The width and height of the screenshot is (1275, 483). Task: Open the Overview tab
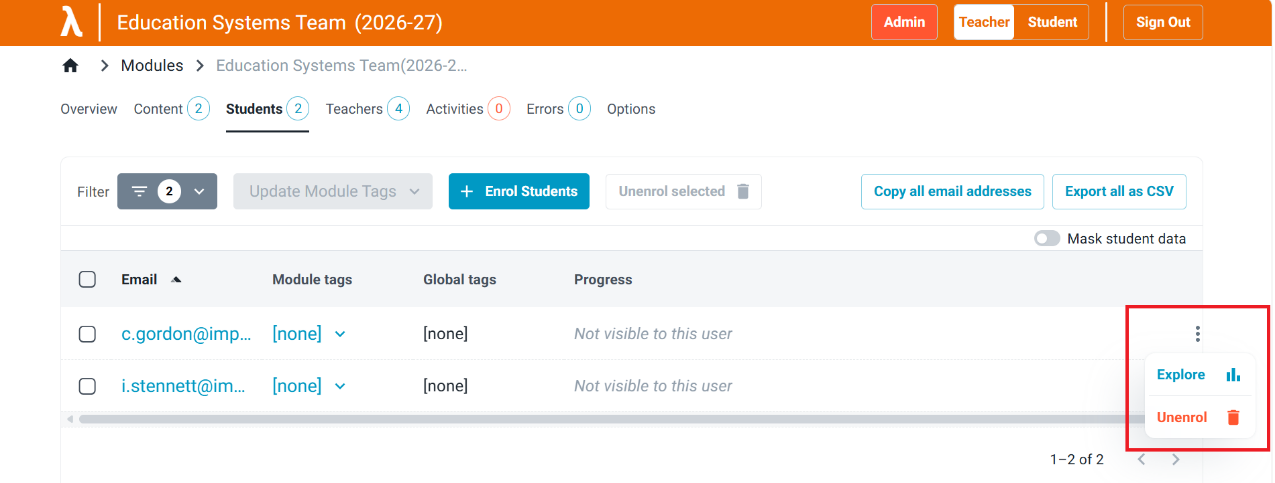89,109
